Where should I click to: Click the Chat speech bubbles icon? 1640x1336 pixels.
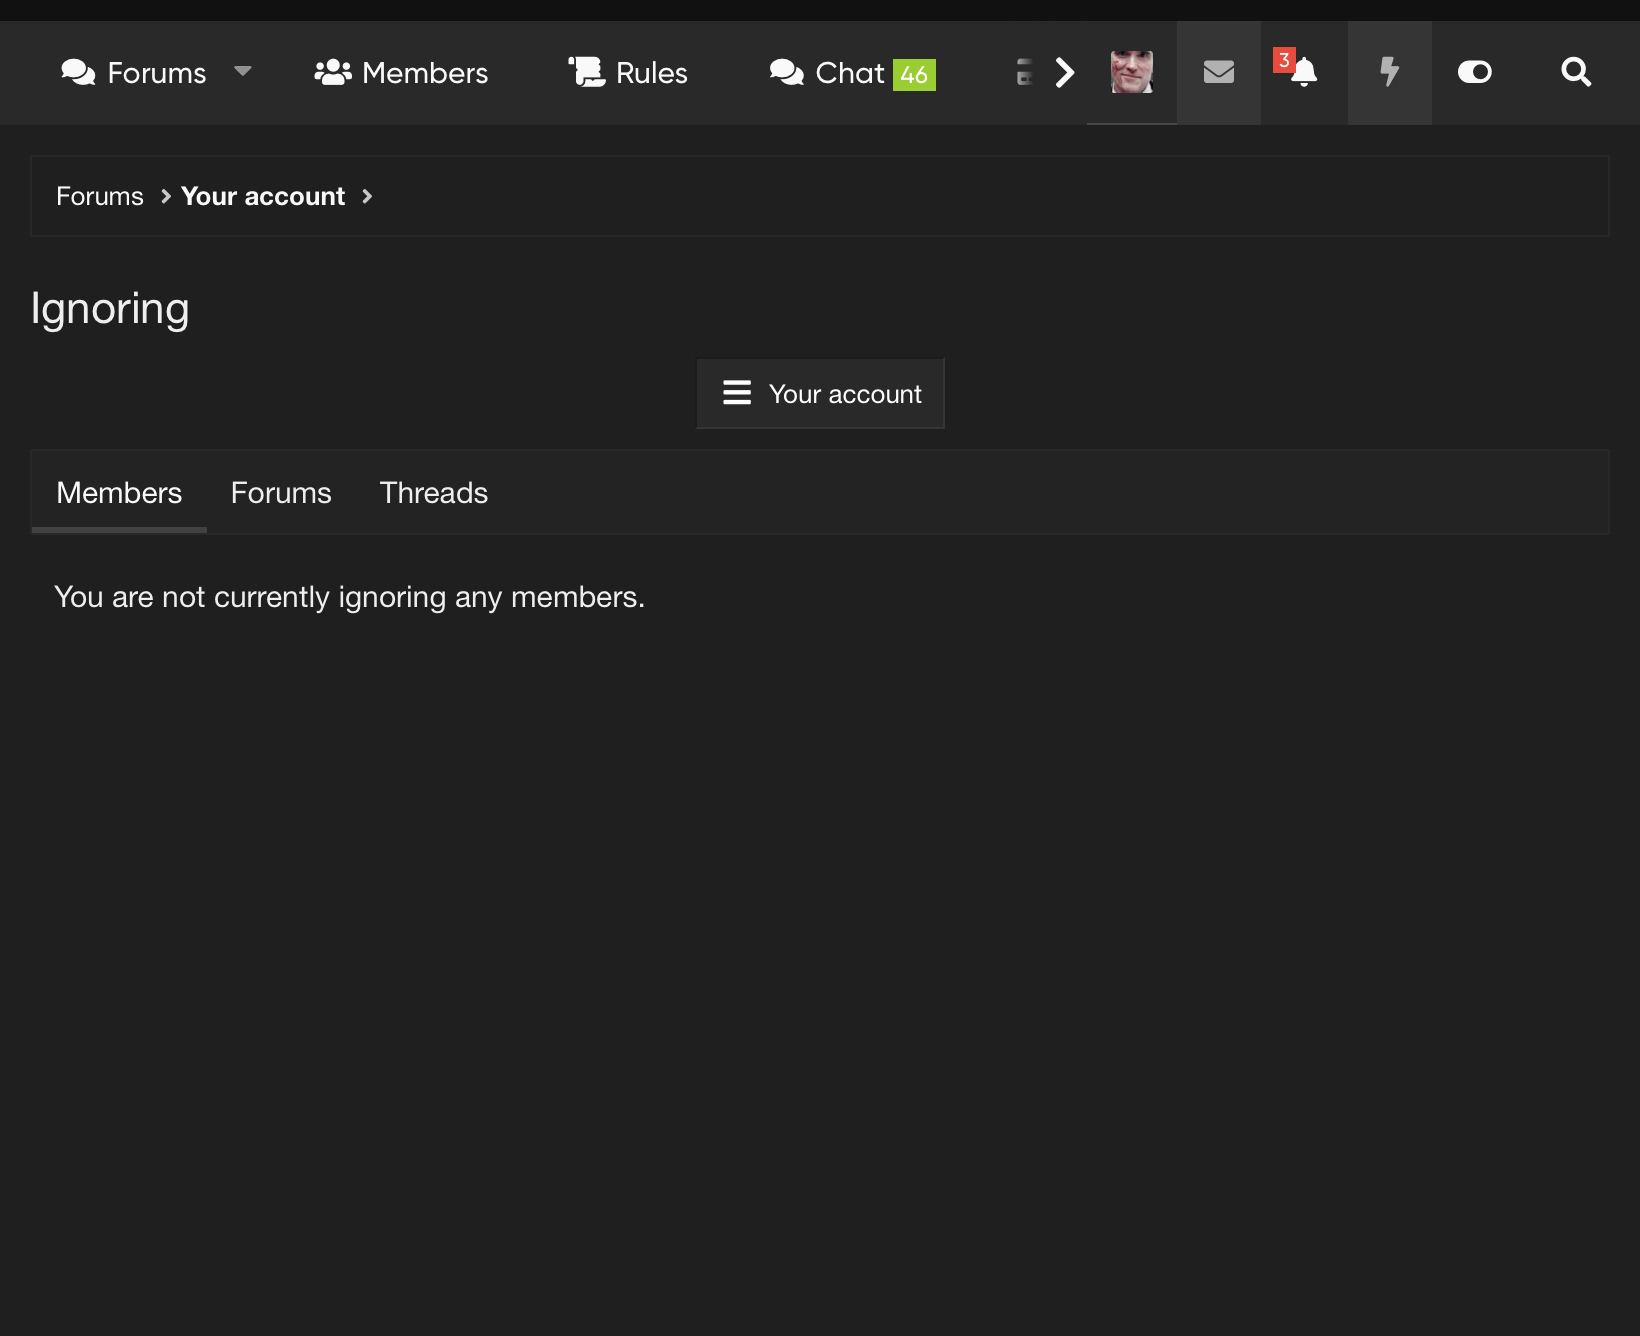(787, 72)
